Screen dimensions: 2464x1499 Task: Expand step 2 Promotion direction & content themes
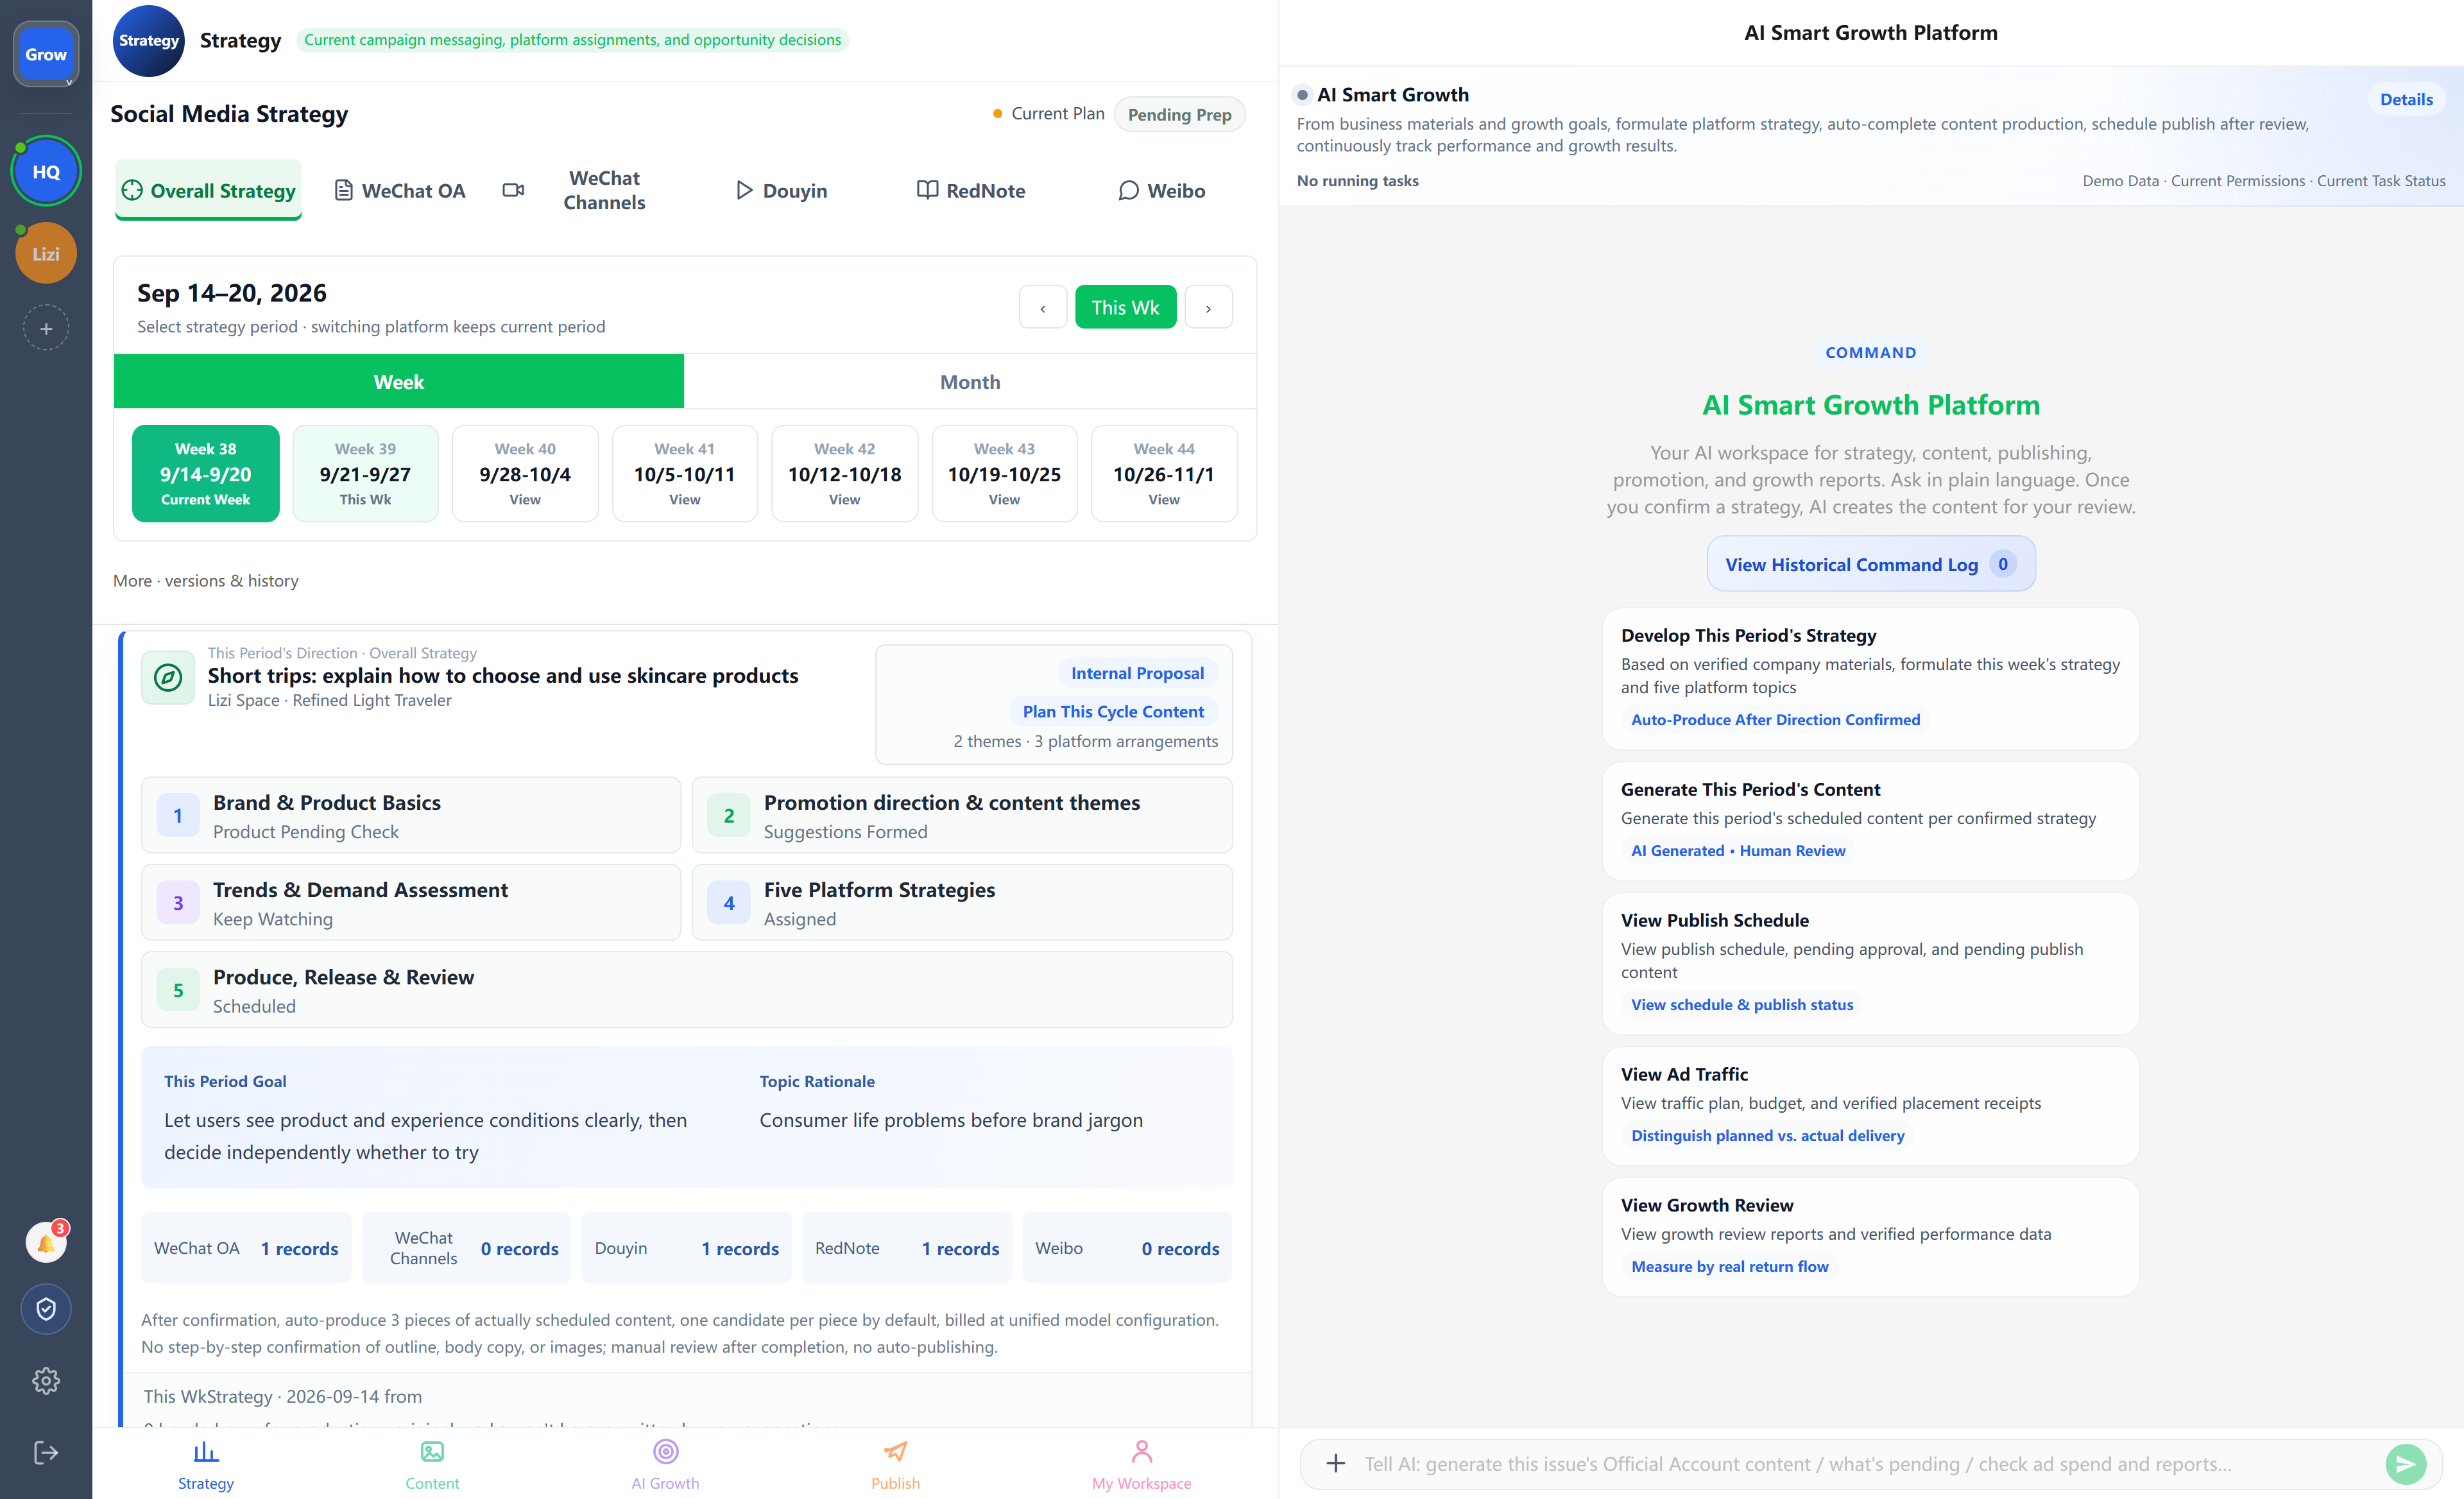tap(962, 815)
